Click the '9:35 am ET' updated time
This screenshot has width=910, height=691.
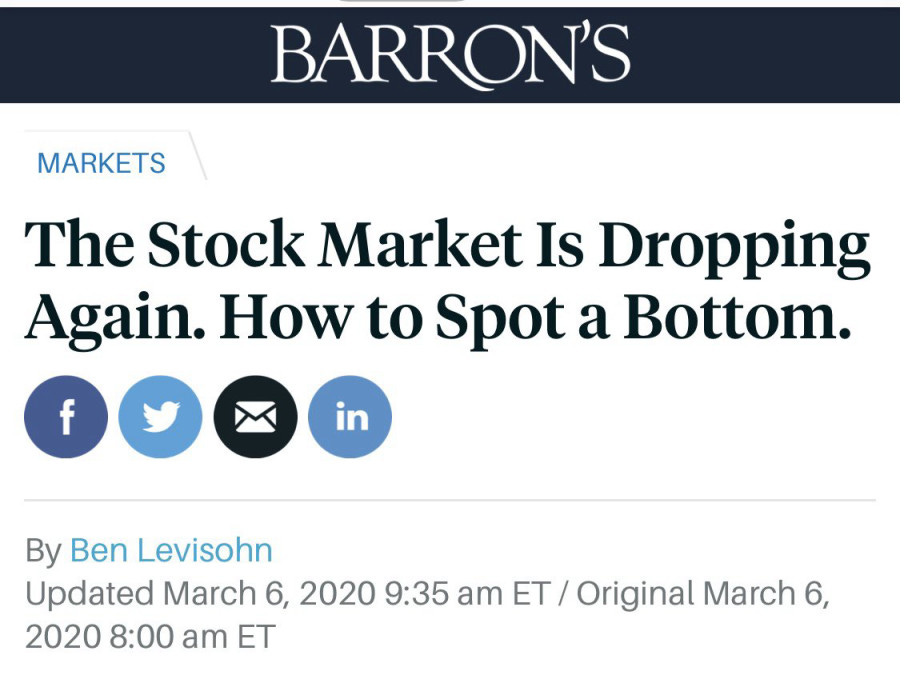467,594
